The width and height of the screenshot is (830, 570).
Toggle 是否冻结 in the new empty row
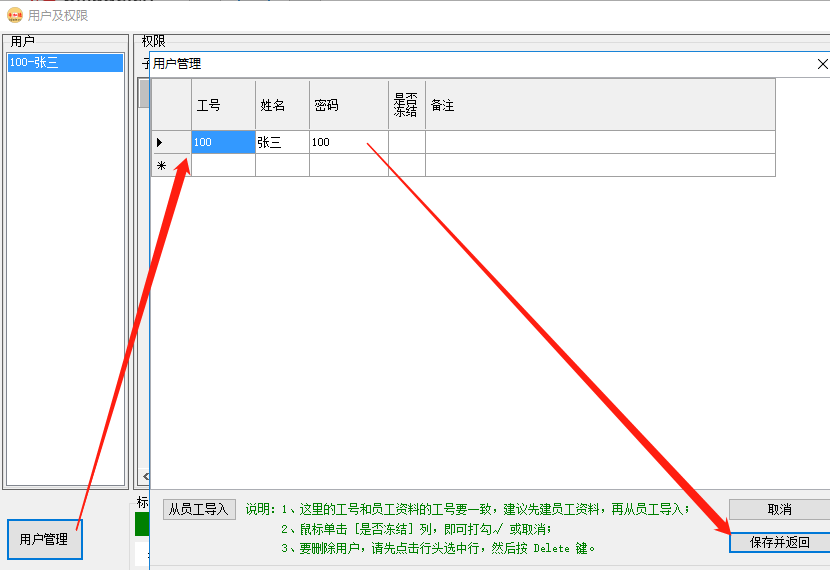pos(407,165)
